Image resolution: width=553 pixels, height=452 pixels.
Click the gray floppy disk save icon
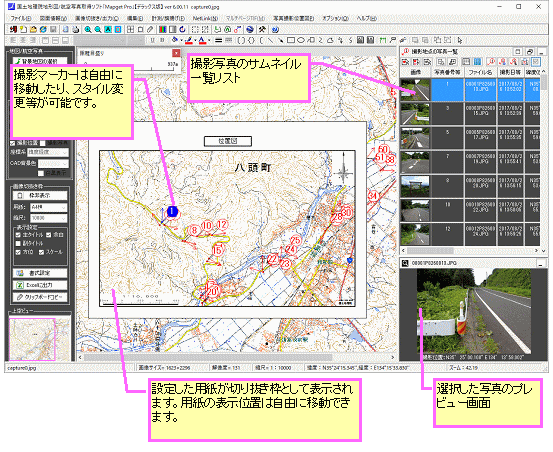(53, 30)
